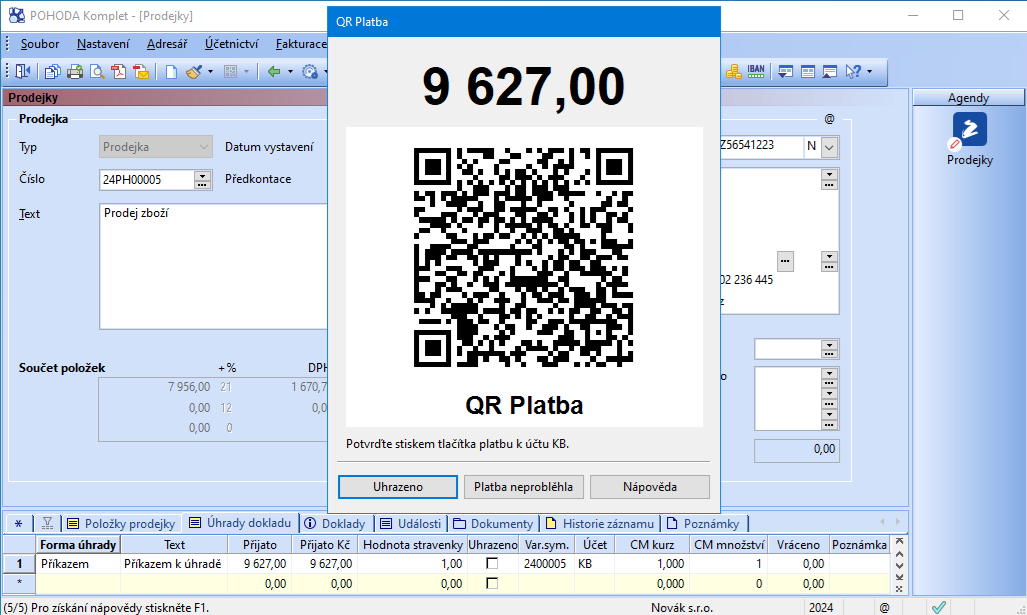Click the context help pointer icon
The image size is (1027, 615).
pyautogui.click(x=852, y=71)
